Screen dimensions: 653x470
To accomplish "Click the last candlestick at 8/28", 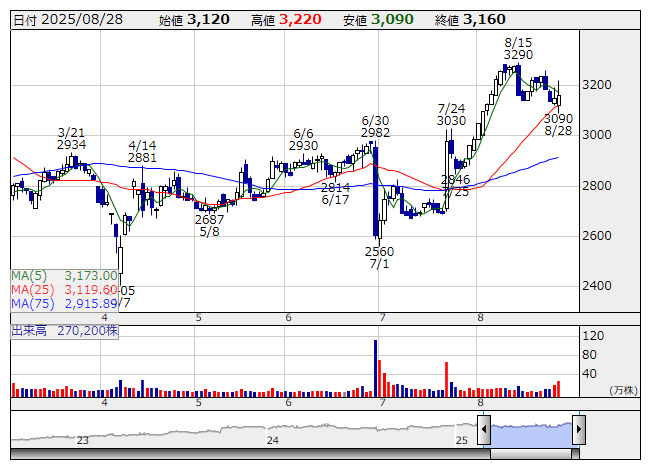I will (558, 98).
